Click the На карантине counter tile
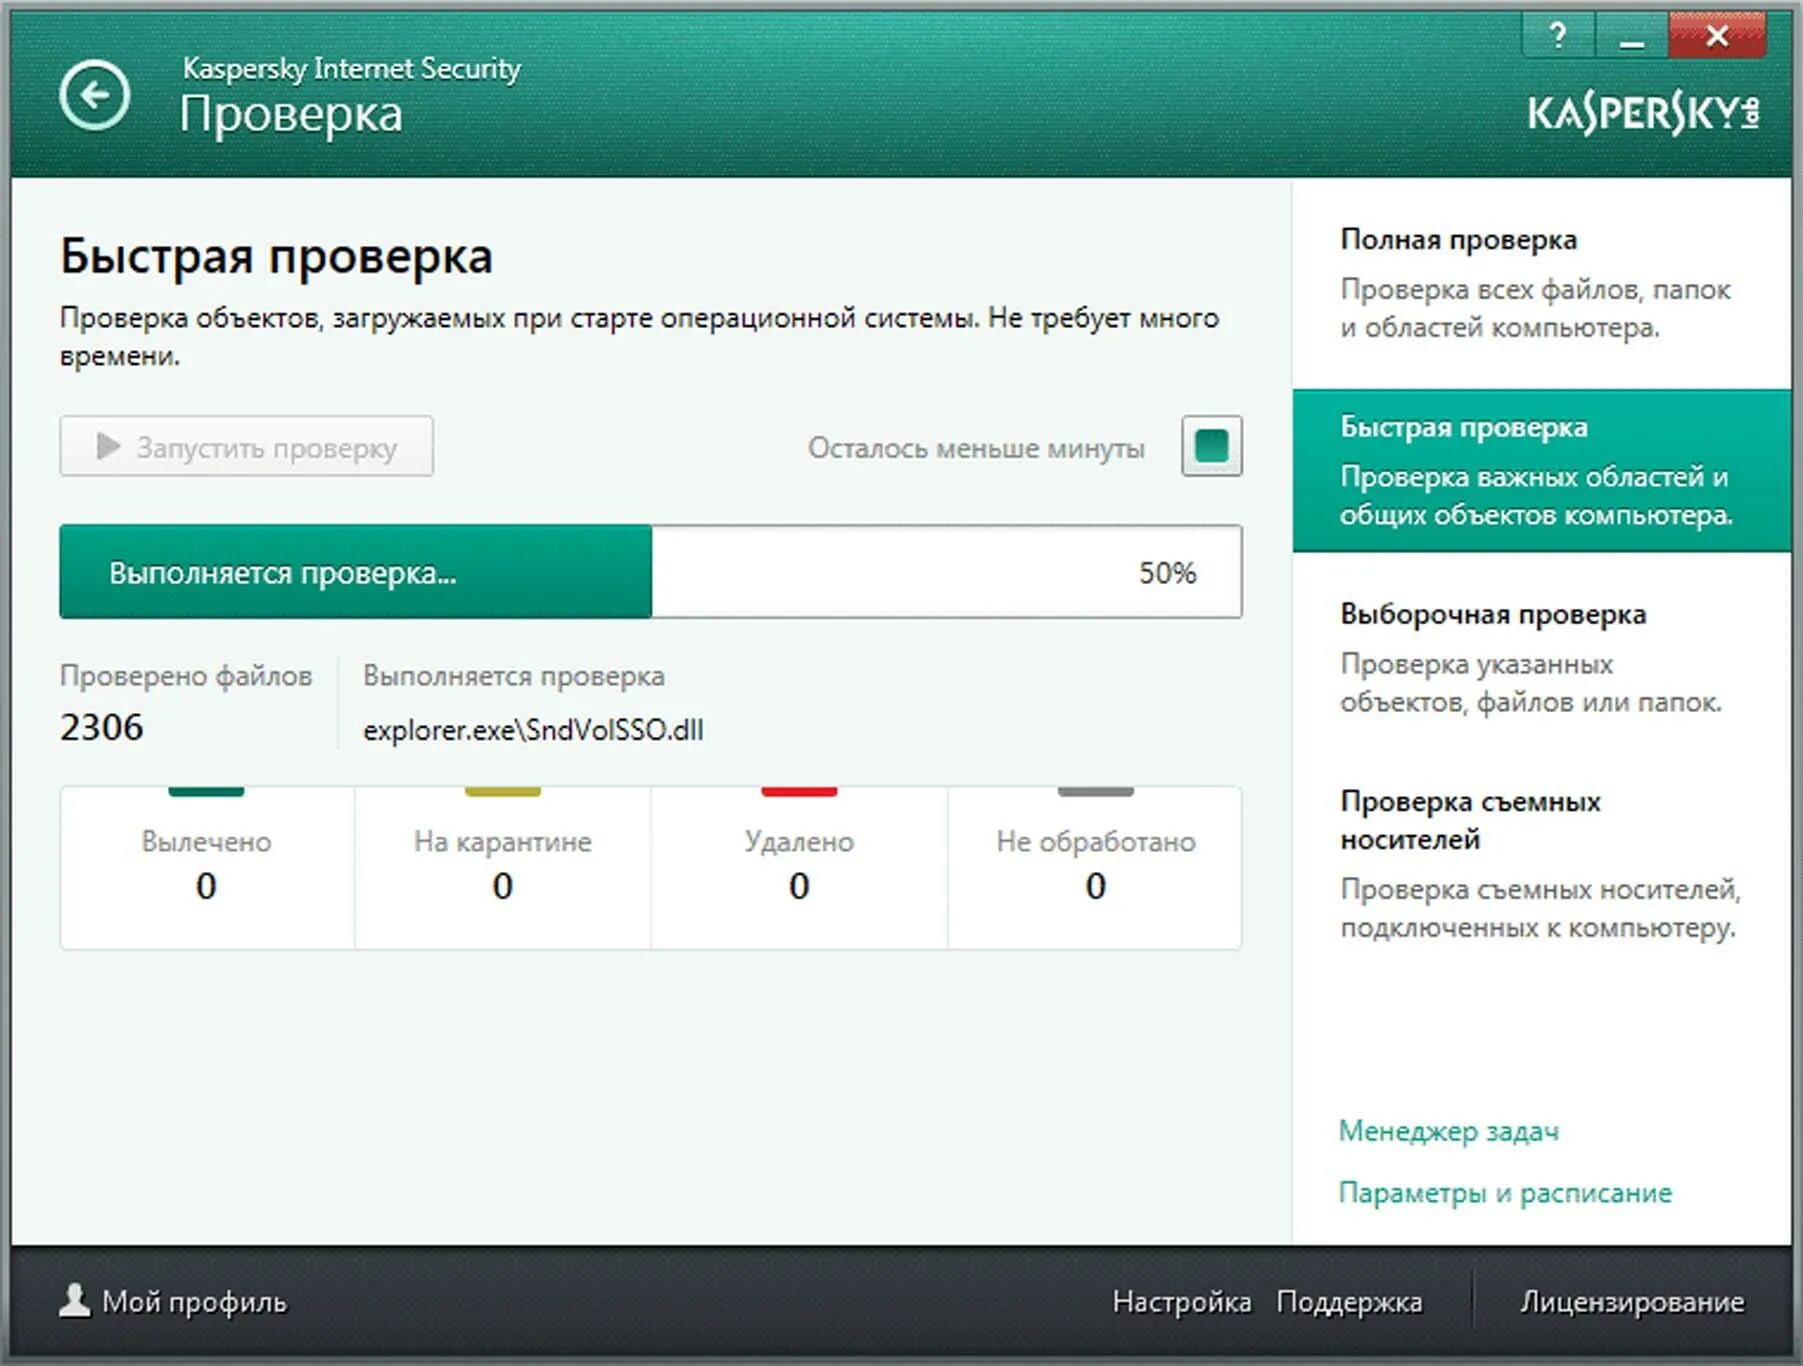The image size is (1803, 1366). [502, 867]
